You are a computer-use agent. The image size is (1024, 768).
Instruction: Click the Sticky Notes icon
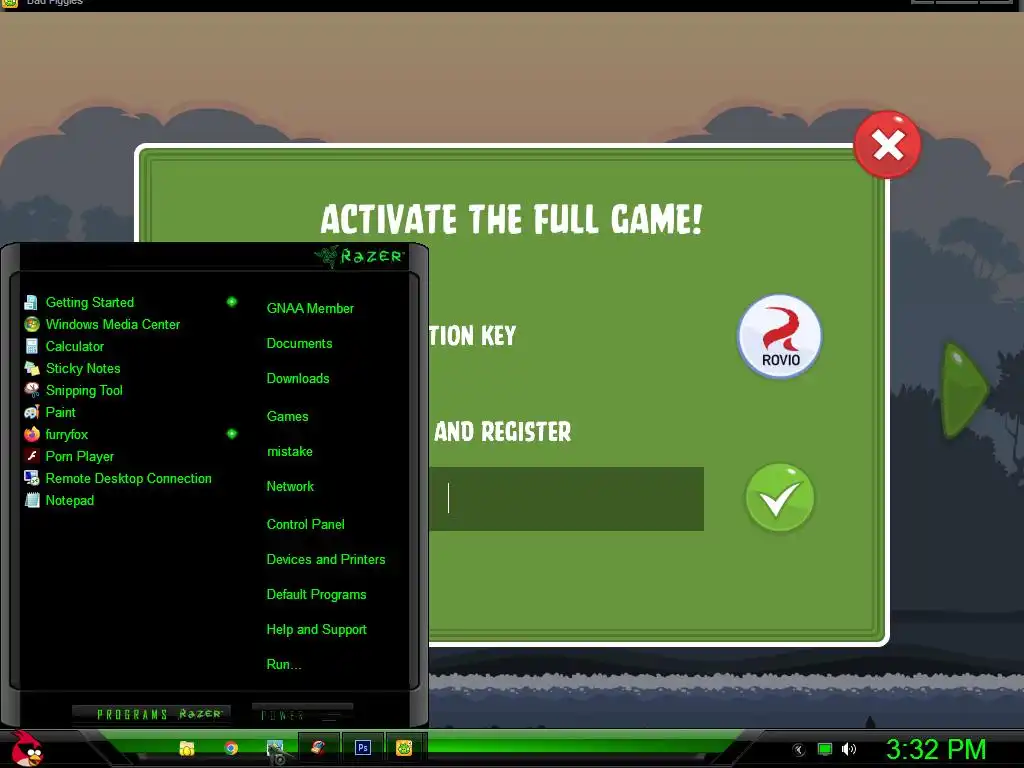coord(31,368)
